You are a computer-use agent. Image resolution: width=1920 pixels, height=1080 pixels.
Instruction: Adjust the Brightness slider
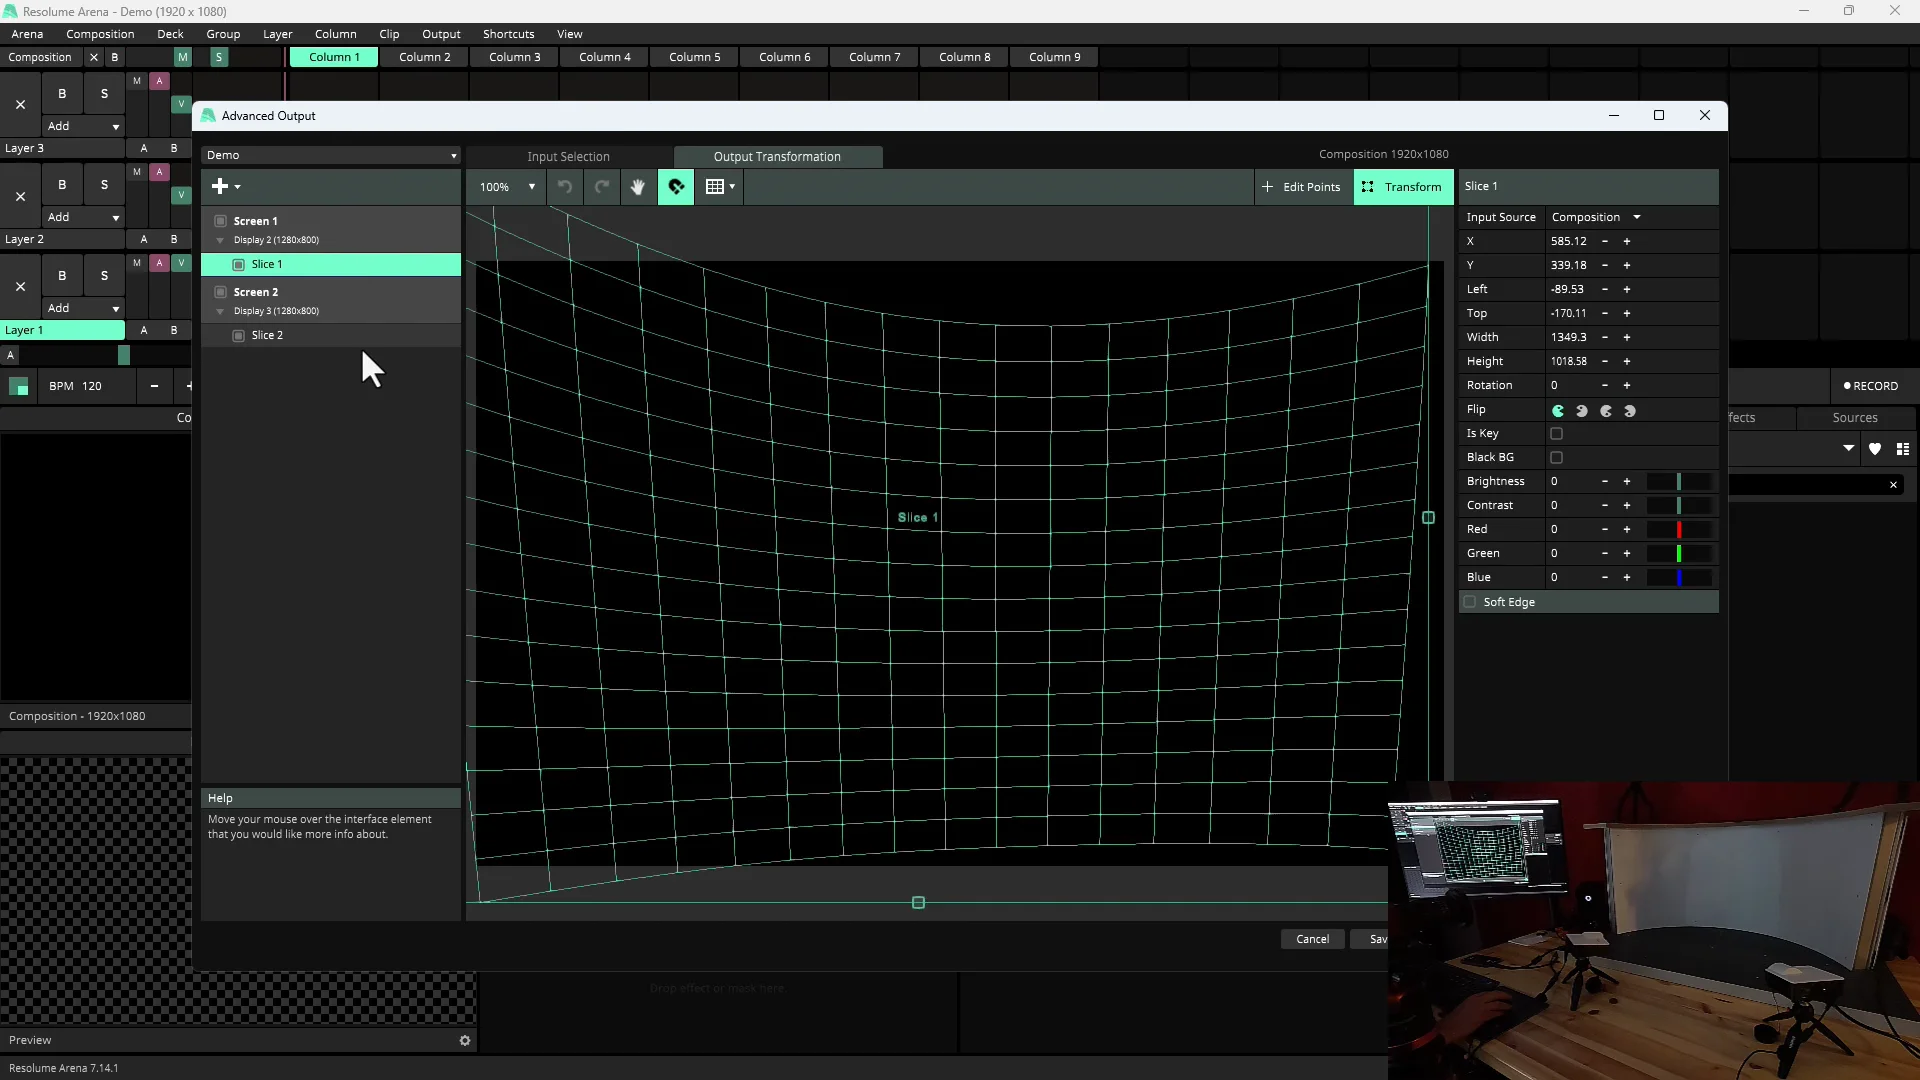point(1677,481)
